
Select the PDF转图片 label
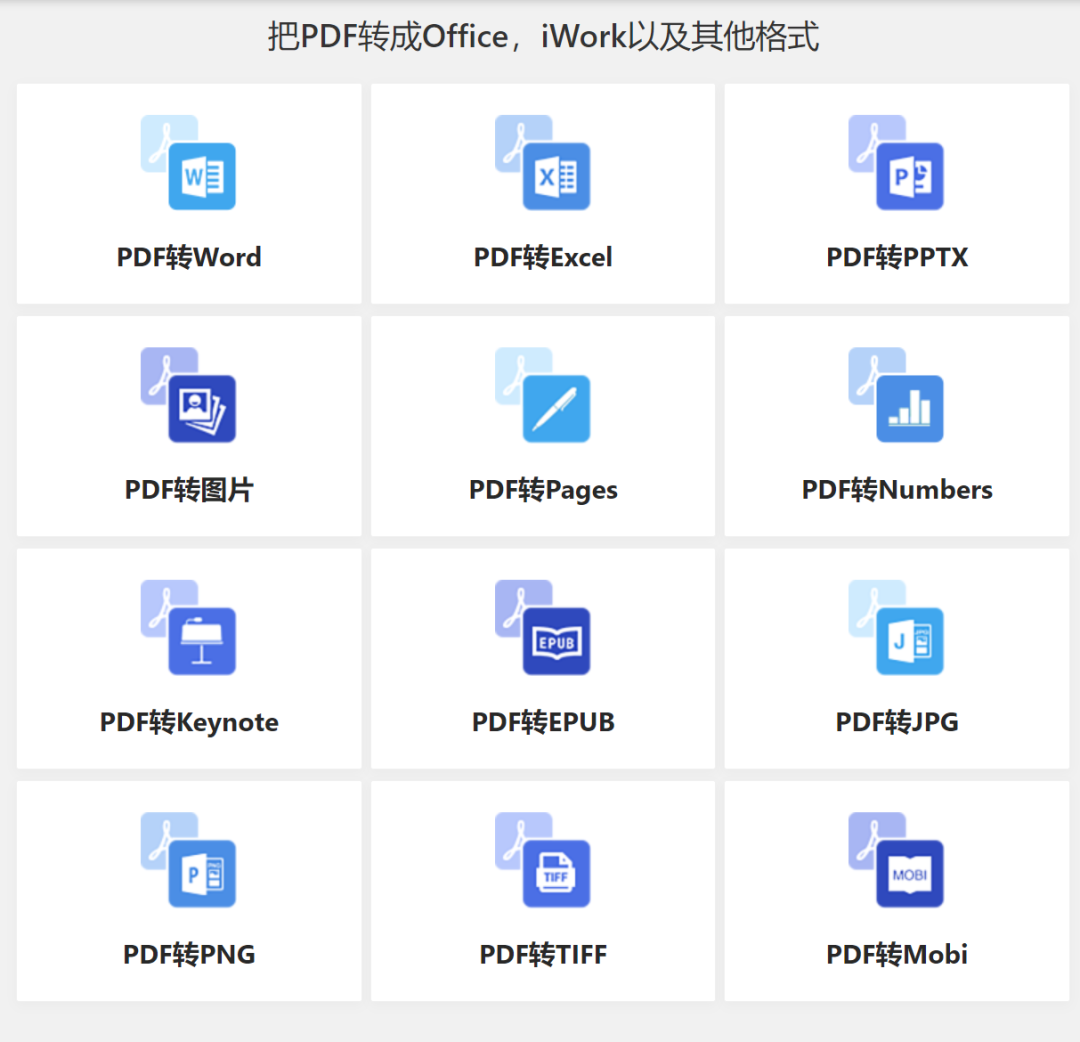pos(189,490)
